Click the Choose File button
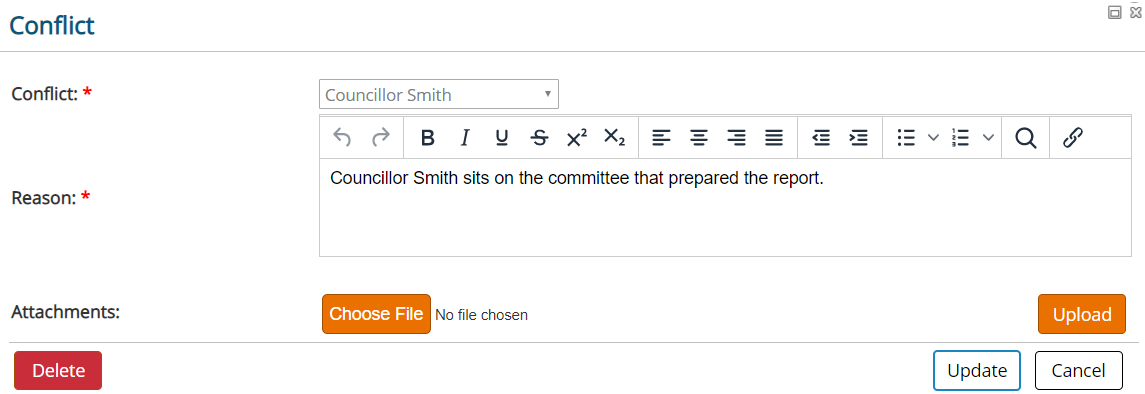1145x394 pixels. click(x=376, y=314)
